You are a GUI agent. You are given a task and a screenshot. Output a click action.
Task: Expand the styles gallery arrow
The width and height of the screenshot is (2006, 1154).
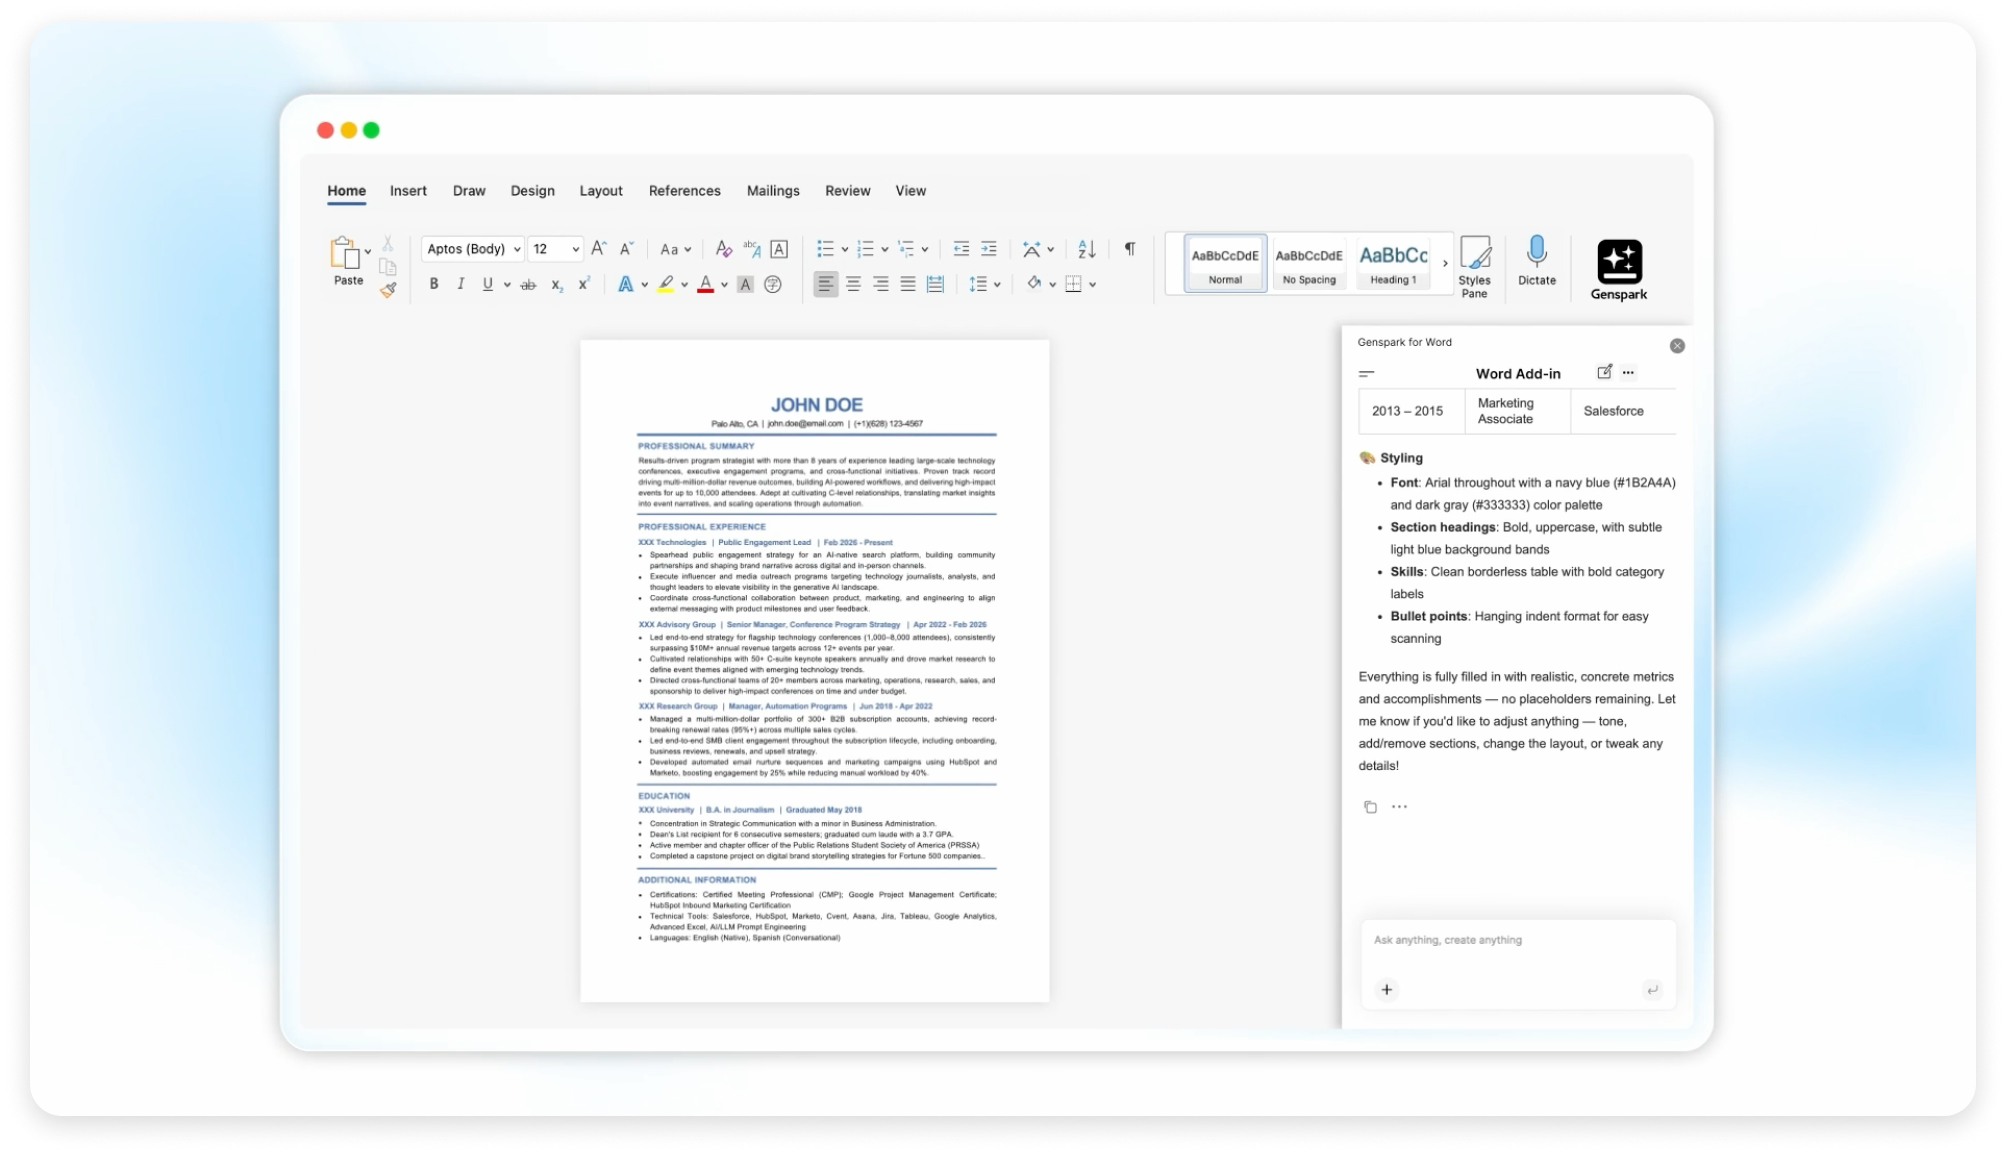coord(1445,264)
